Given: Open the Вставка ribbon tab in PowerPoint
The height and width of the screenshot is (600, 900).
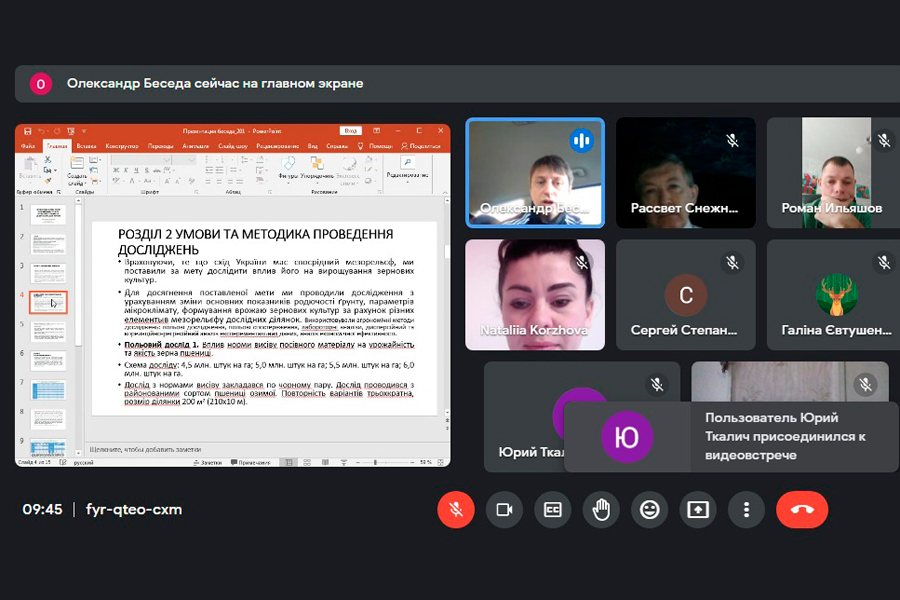Looking at the screenshot, I should [86, 146].
